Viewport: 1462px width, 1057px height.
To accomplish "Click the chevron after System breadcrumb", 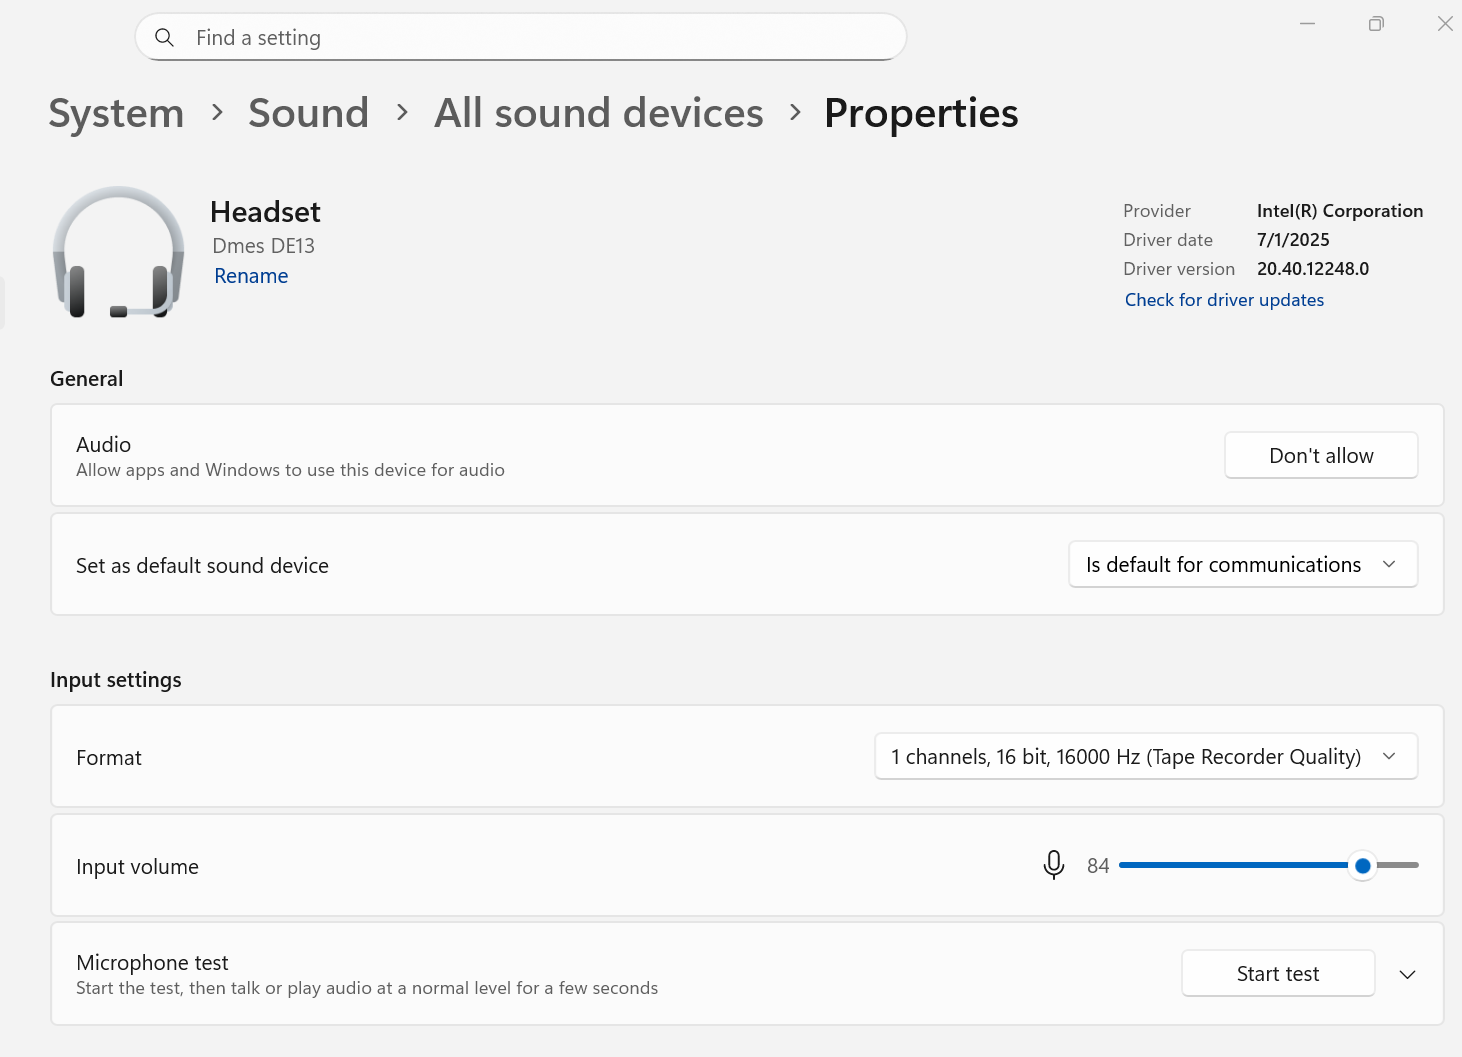I will click(217, 113).
